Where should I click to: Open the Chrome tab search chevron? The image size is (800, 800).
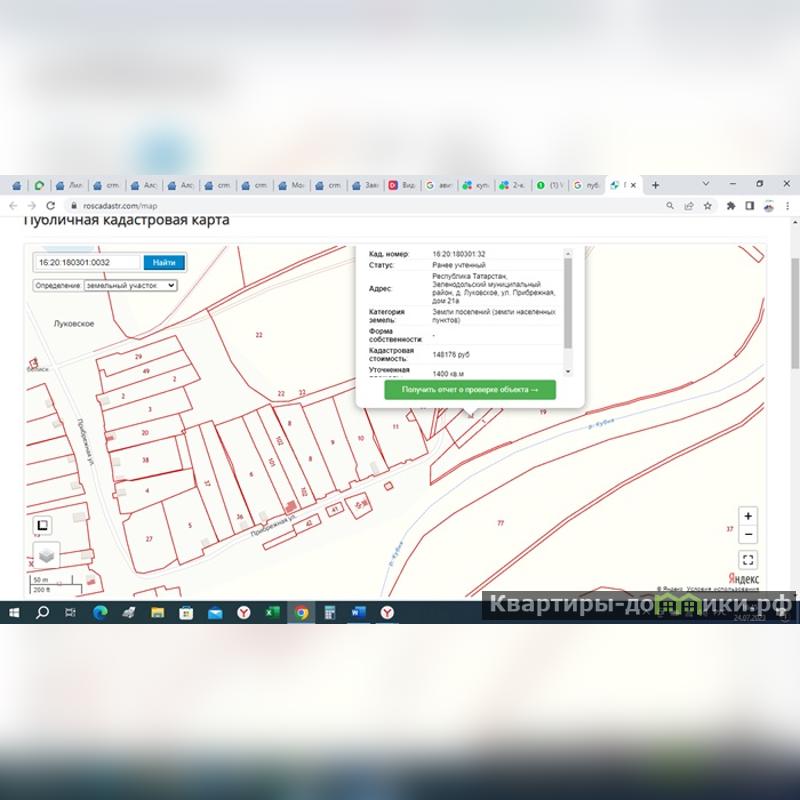point(706,184)
